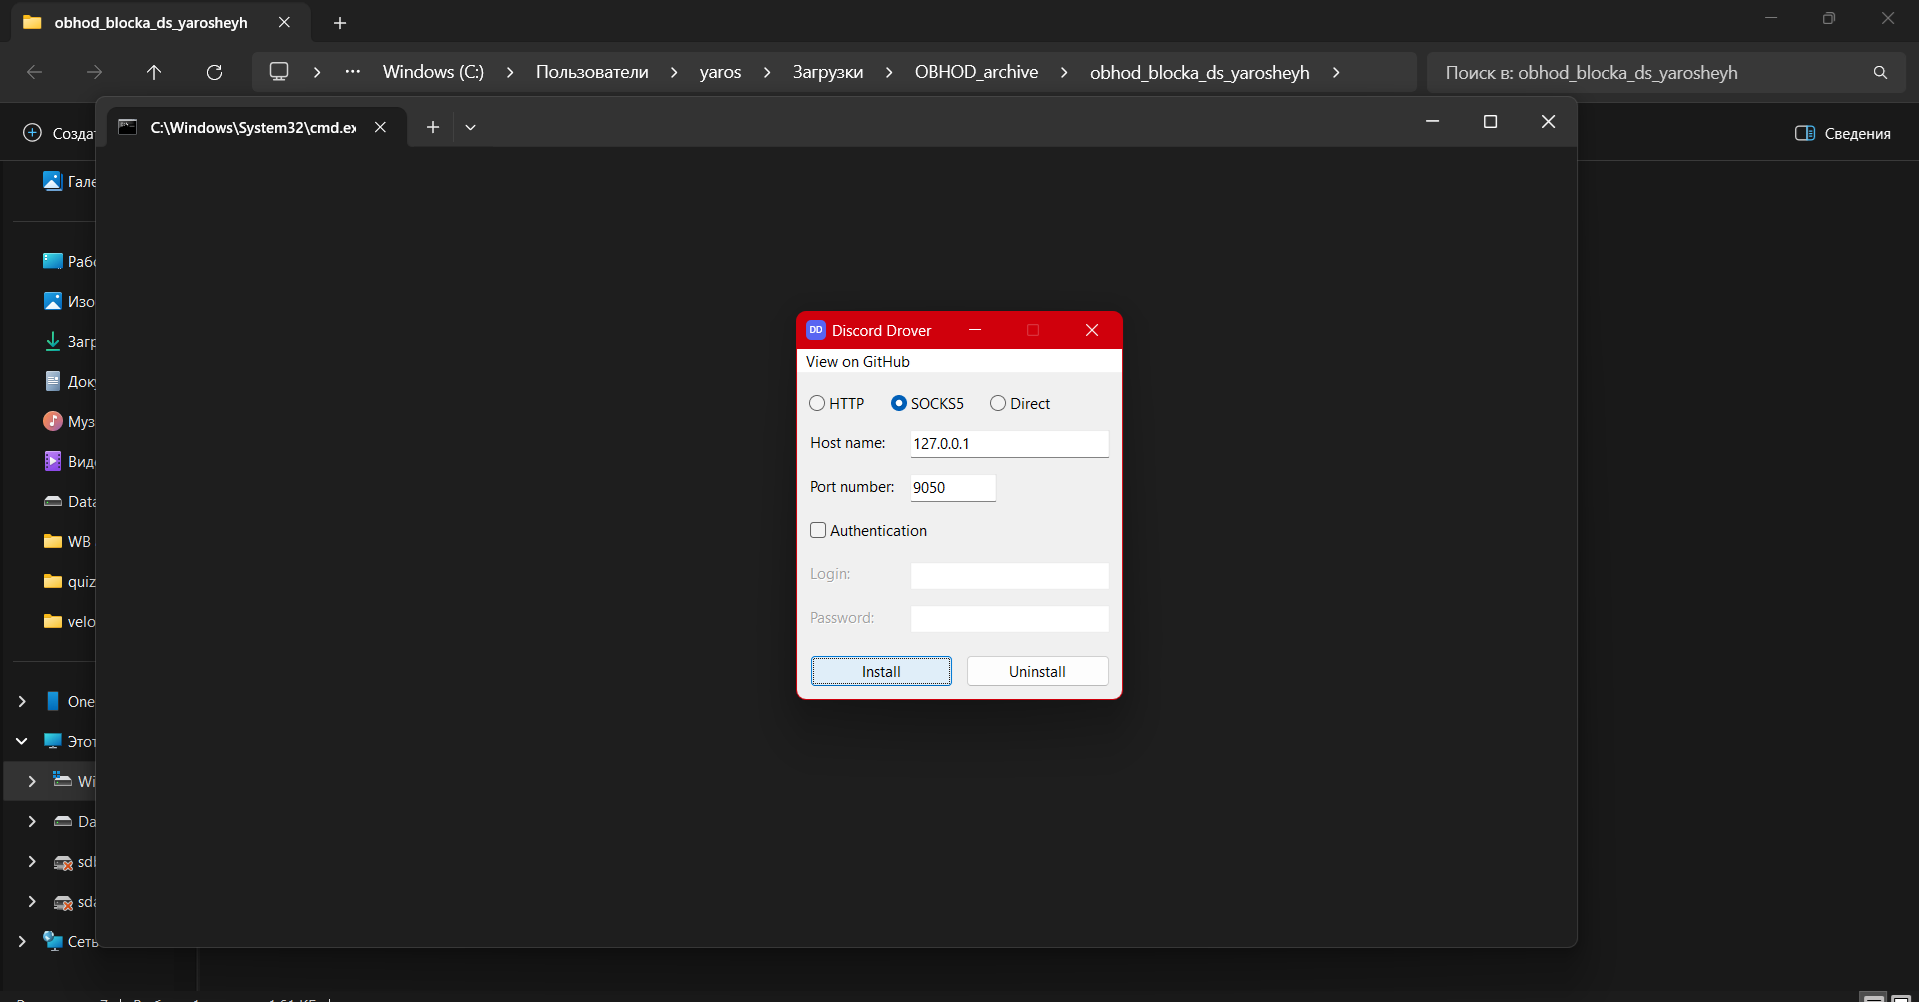The height and width of the screenshot is (1002, 1919).
Task: Expand chevron after Загрузки
Action: tap(889, 72)
